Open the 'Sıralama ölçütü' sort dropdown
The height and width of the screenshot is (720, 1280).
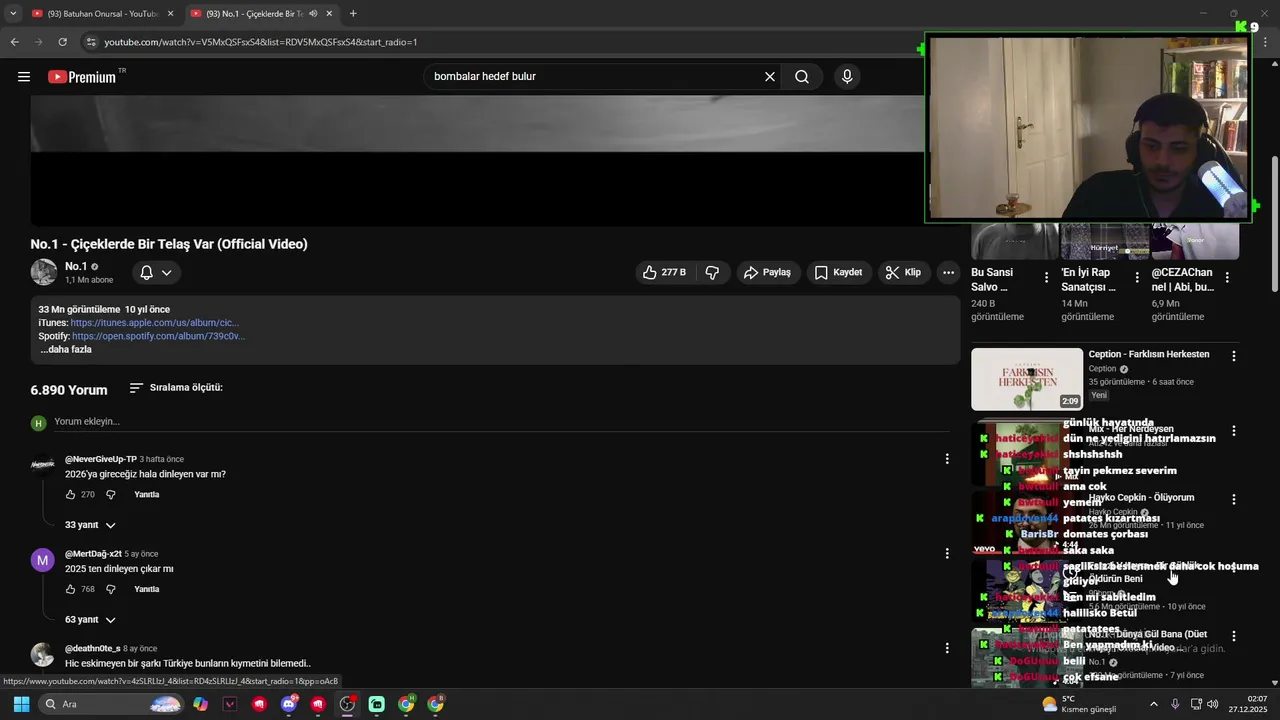176,387
